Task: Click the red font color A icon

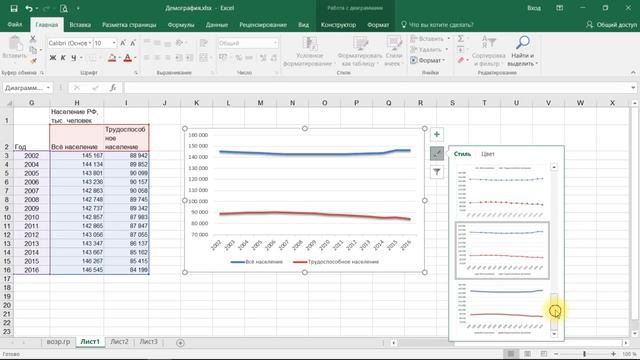Action: [127, 58]
